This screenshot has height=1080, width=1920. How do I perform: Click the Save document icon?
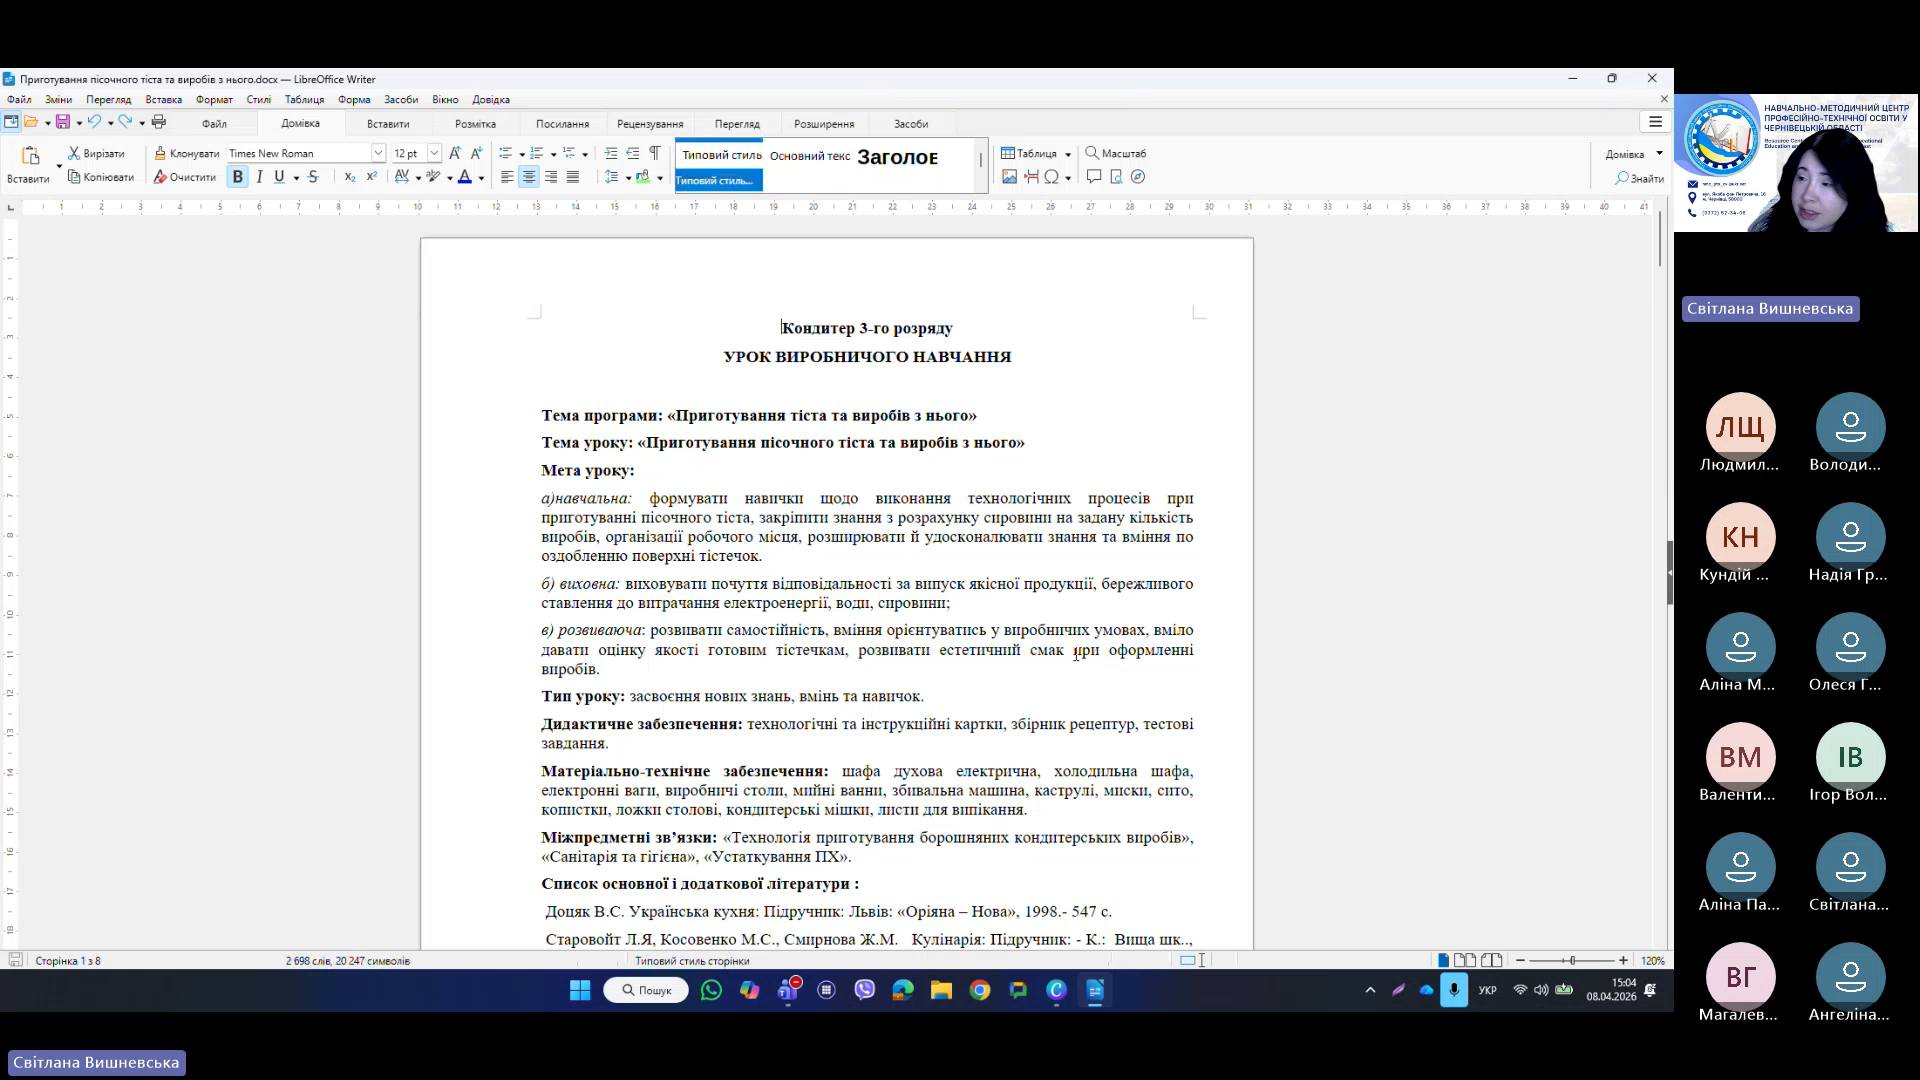(62, 122)
